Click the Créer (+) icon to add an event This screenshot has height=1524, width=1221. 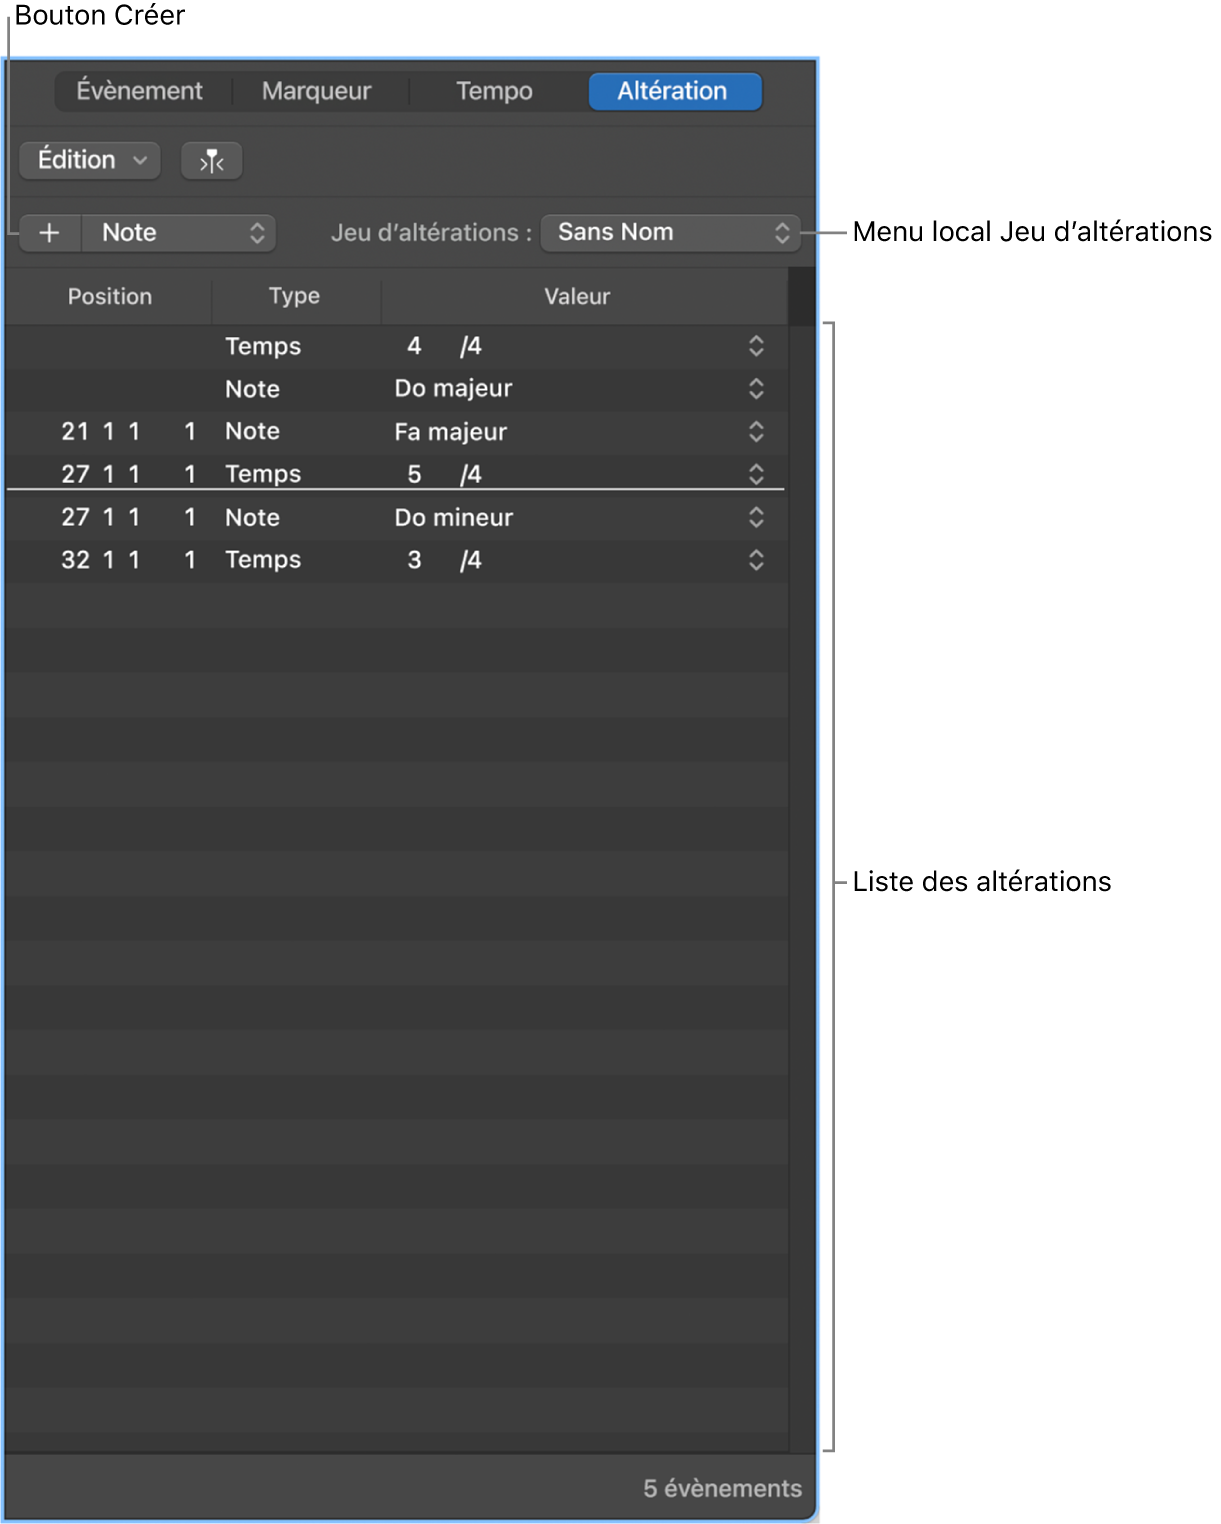[x=49, y=233]
